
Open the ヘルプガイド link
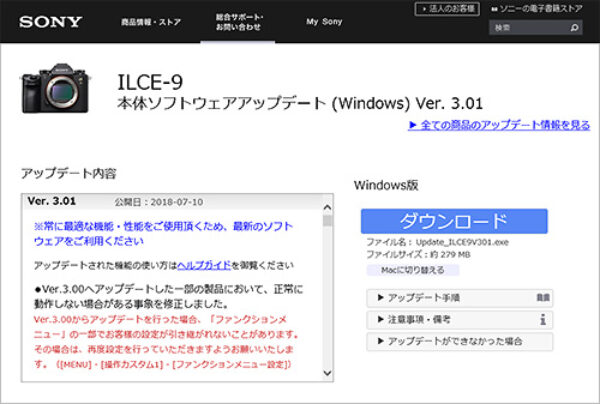[204, 265]
